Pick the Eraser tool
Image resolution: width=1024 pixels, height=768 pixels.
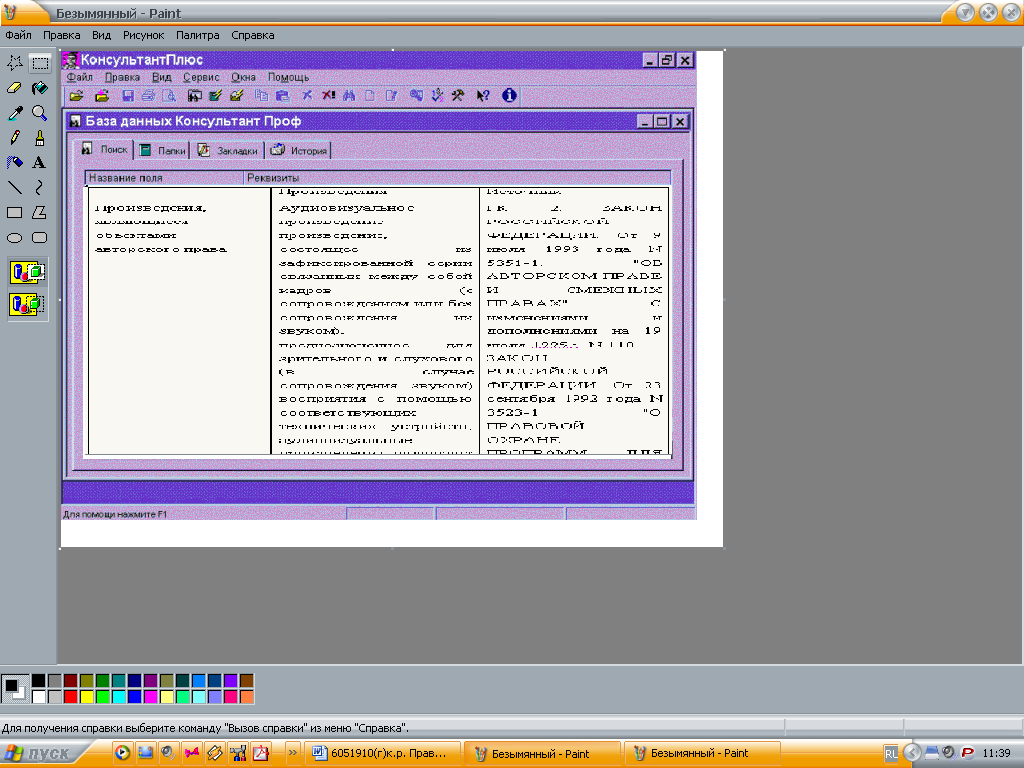[14, 88]
